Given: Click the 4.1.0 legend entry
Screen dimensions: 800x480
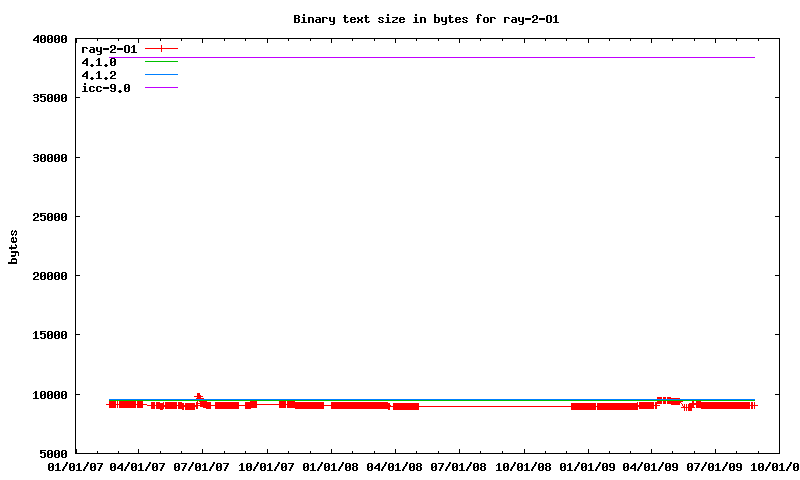Looking at the screenshot, I should [x=98, y=62].
